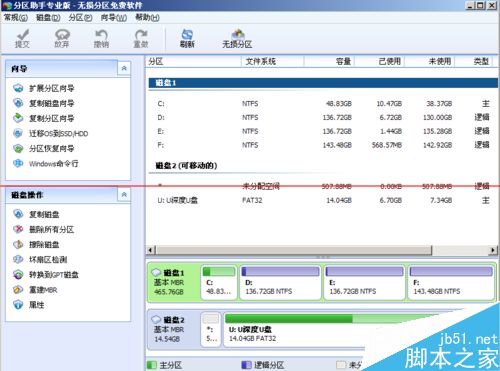Image resolution: width=500 pixels, height=371 pixels.
Task: Start 复制分区向导
Action: (x=43, y=118)
